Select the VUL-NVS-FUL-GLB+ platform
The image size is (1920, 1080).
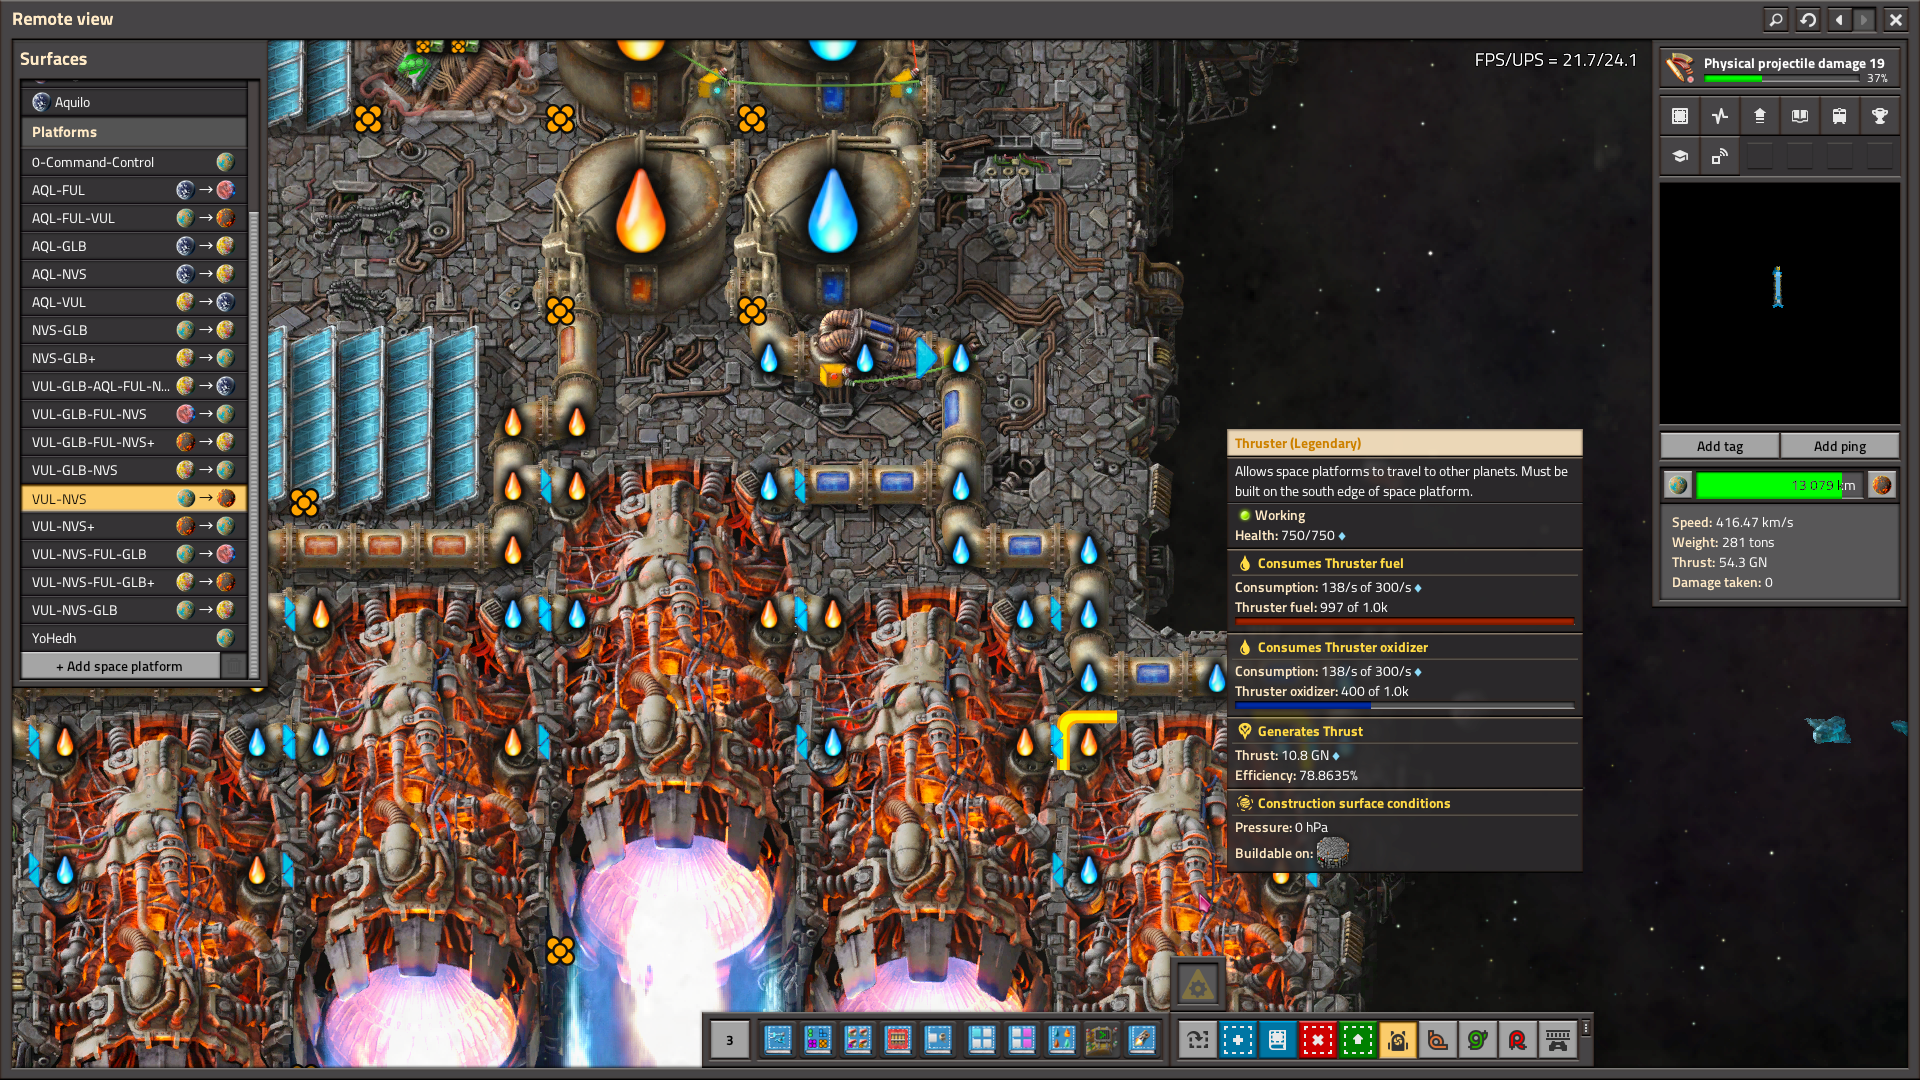(134, 582)
